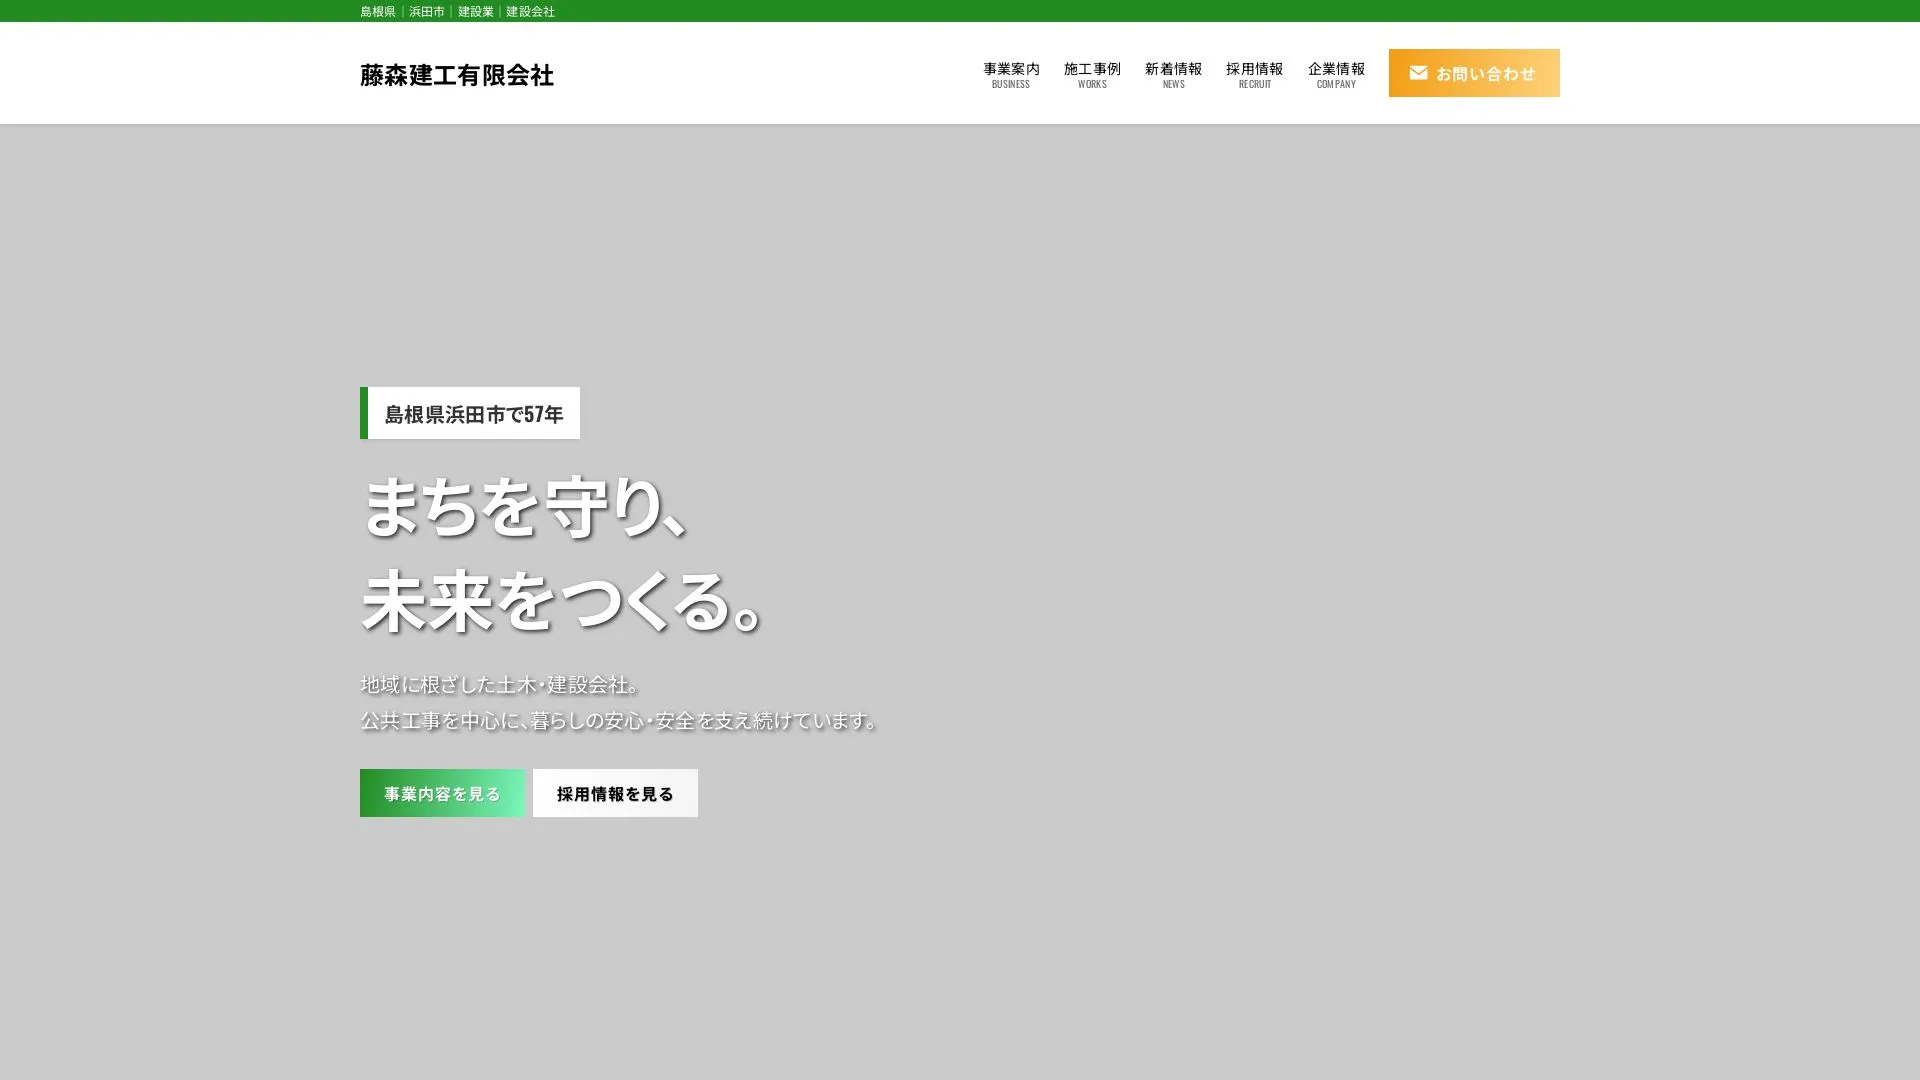Go to the 施工事例 WORKS menu item
Image resolution: width=1920 pixels, height=1080 pixels.
tap(1092, 75)
